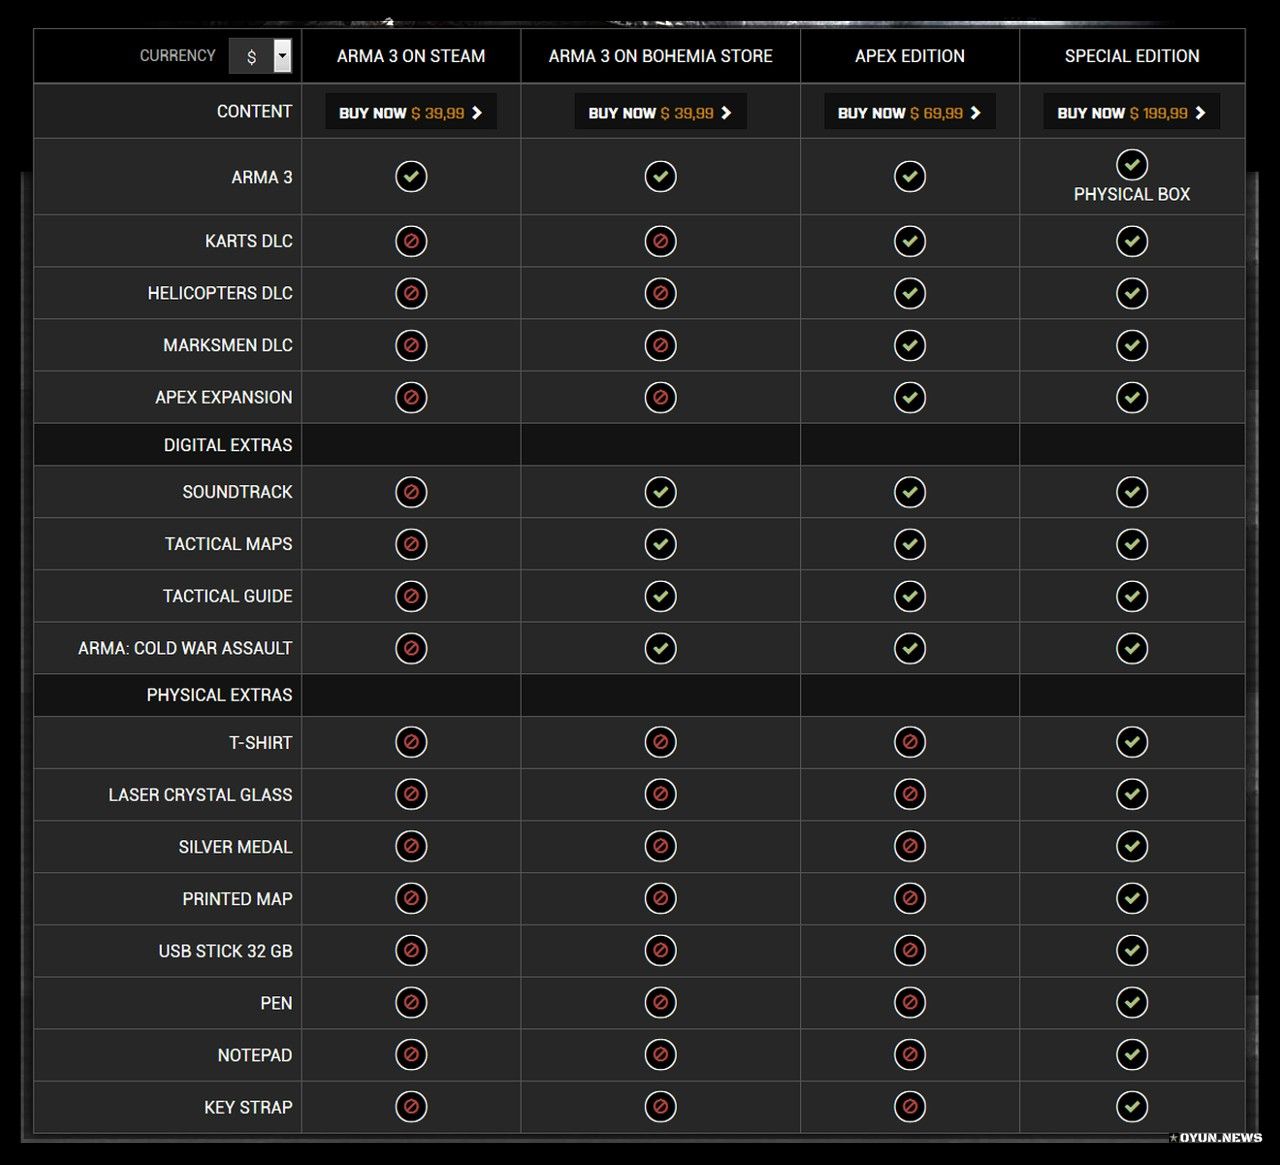The height and width of the screenshot is (1165, 1280).
Task: Click Pen not-included icon under Steam
Action: tap(411, 1002)
